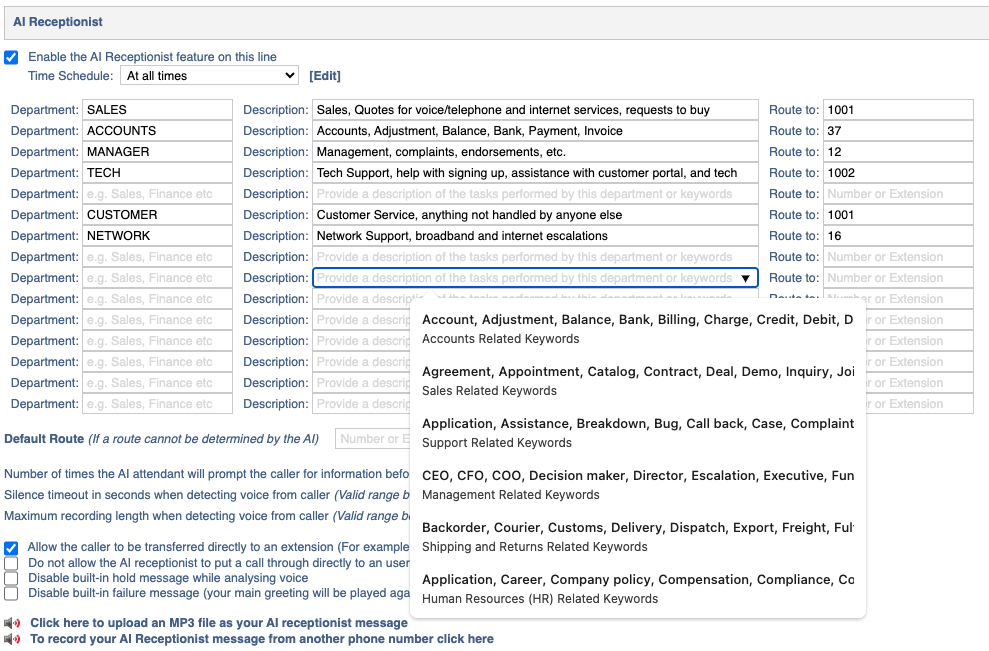
Task: Click the Sales, Quotes description field
Action: pos(535,110)
